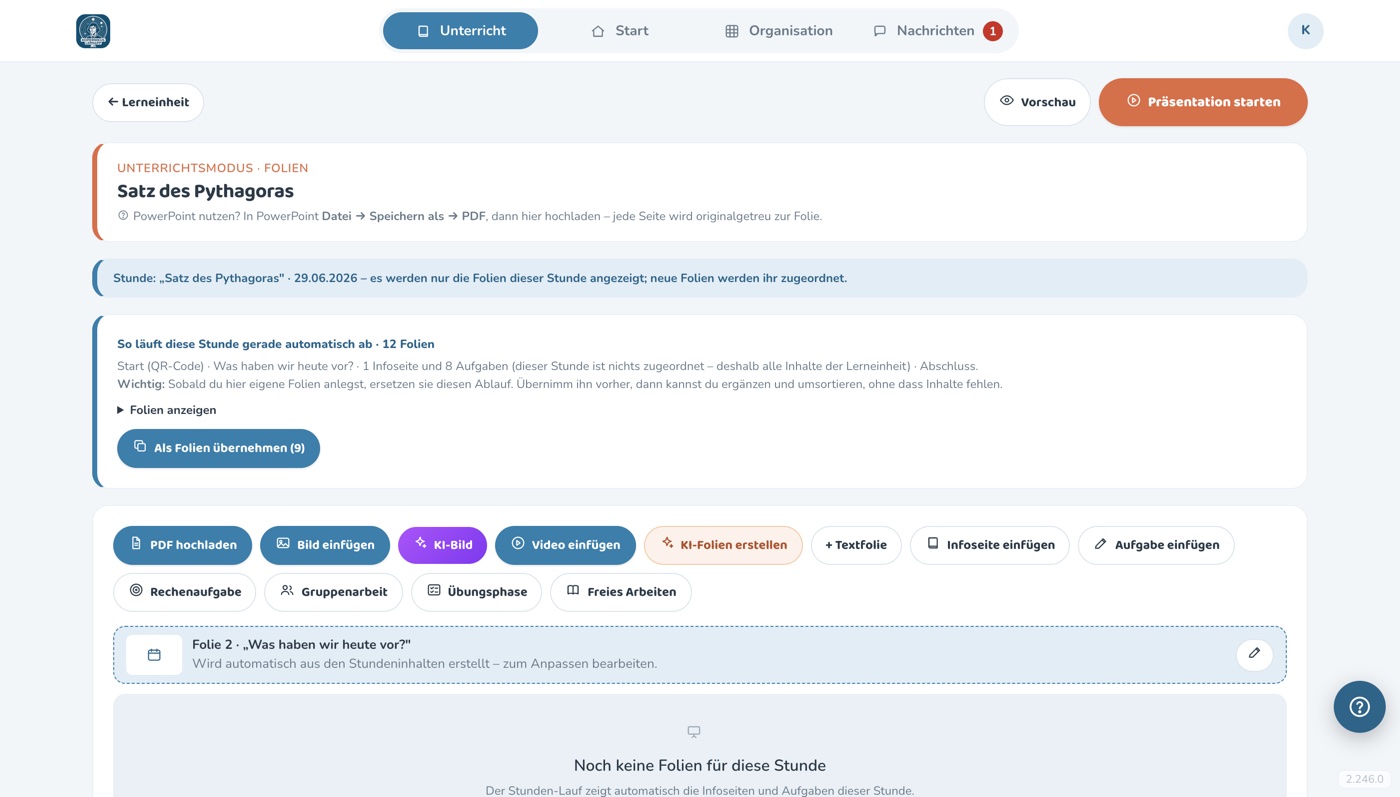Open the KI-Bild generator
This screenshot has width=1400, height=797.
[x=442, y=545]
